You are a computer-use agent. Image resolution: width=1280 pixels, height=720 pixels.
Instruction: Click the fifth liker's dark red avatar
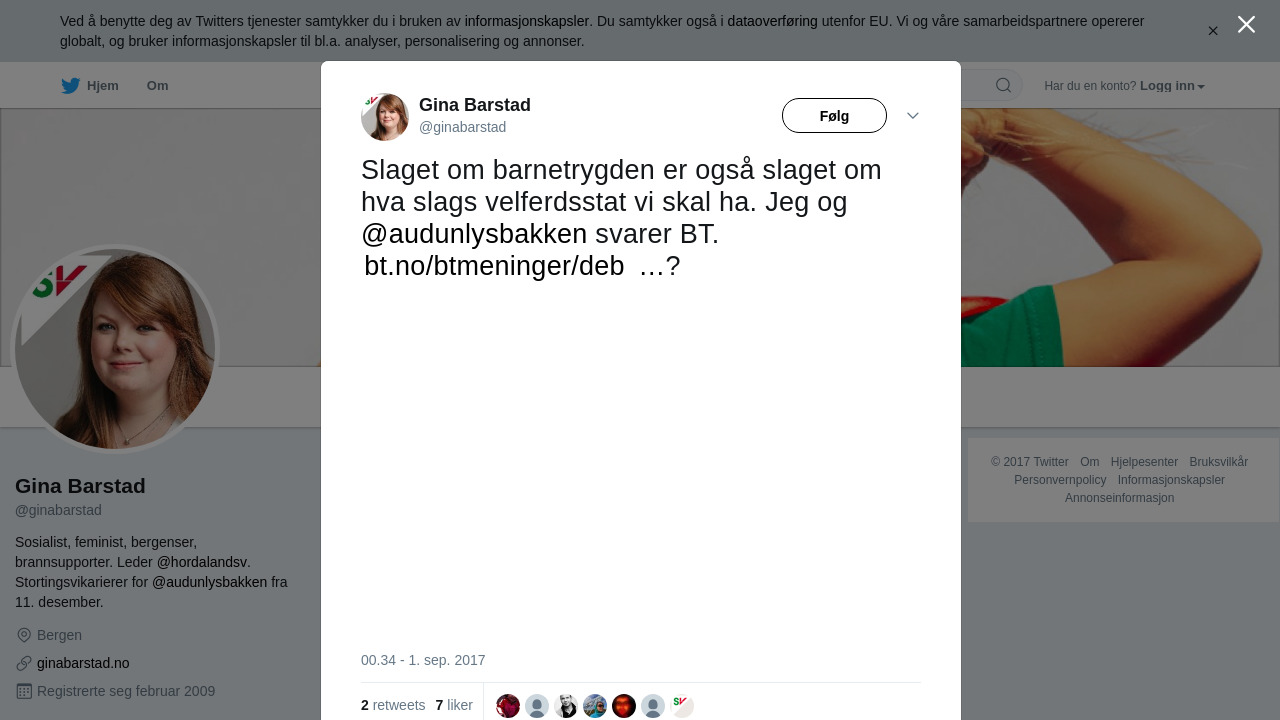pos(624,706)
